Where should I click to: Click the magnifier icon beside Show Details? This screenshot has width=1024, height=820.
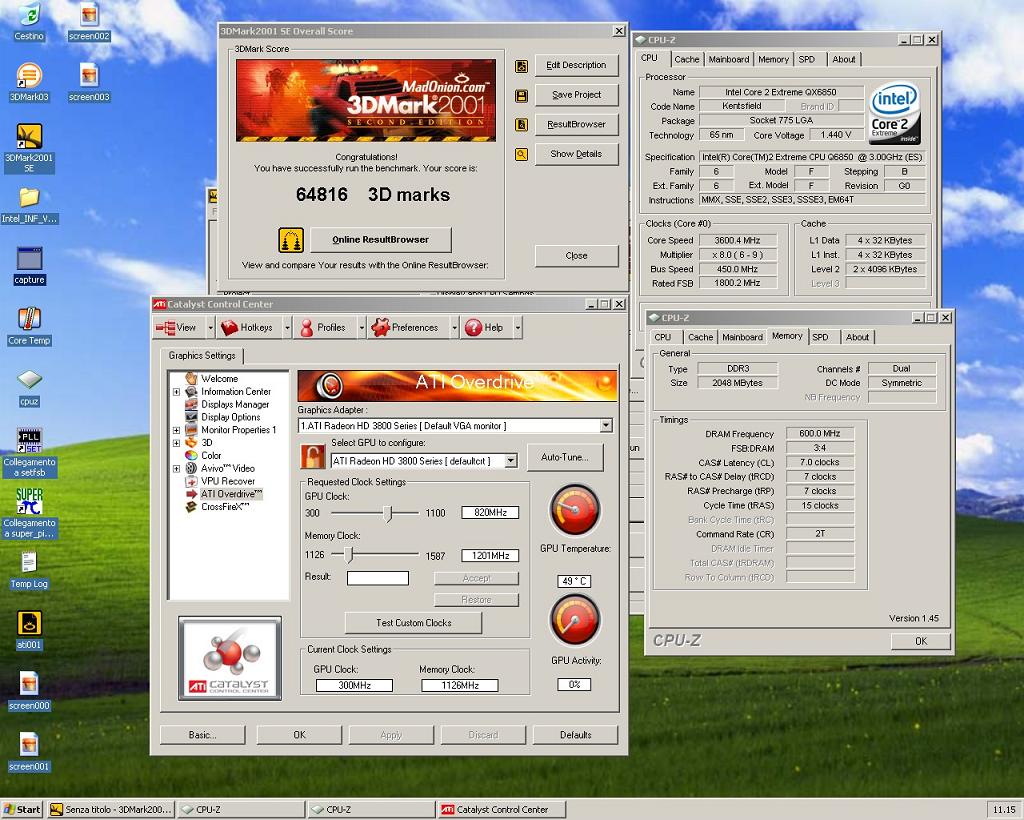click(x=521, y=155)
